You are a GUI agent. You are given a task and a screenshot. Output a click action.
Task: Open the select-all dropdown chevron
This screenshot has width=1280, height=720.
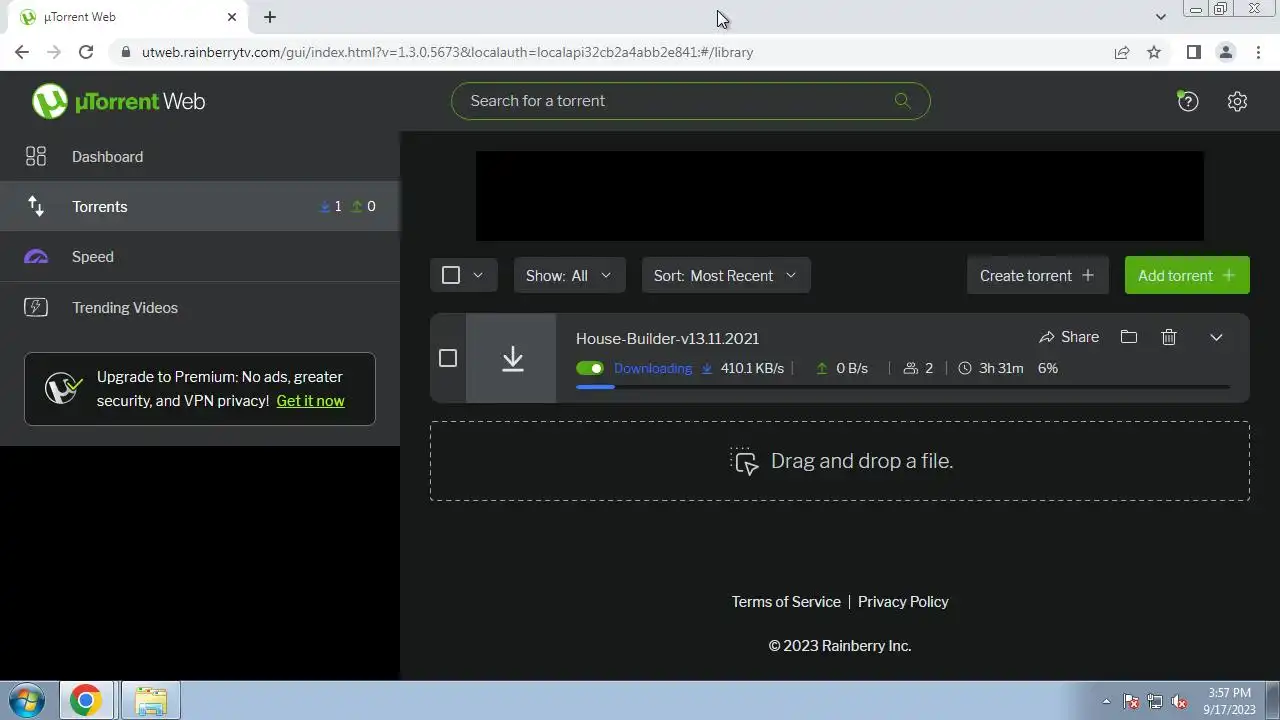tap(478, 275)
